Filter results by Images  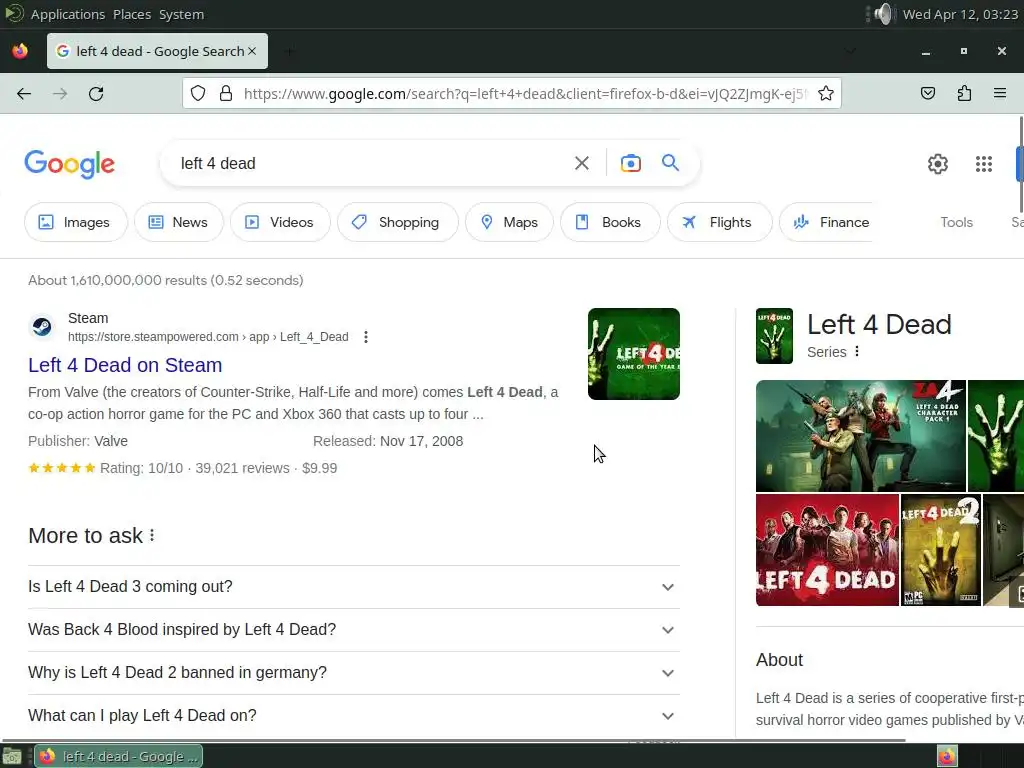pyautogui.click(x=75, y=222)
